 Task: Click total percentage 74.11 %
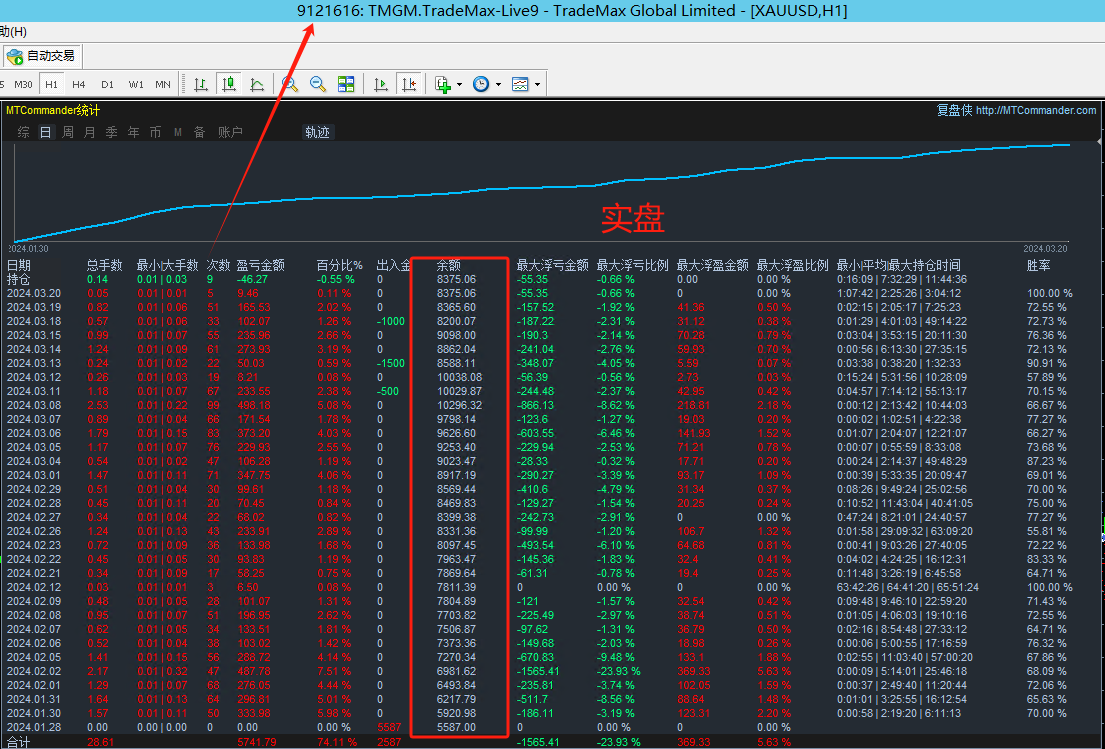(337, 742)
